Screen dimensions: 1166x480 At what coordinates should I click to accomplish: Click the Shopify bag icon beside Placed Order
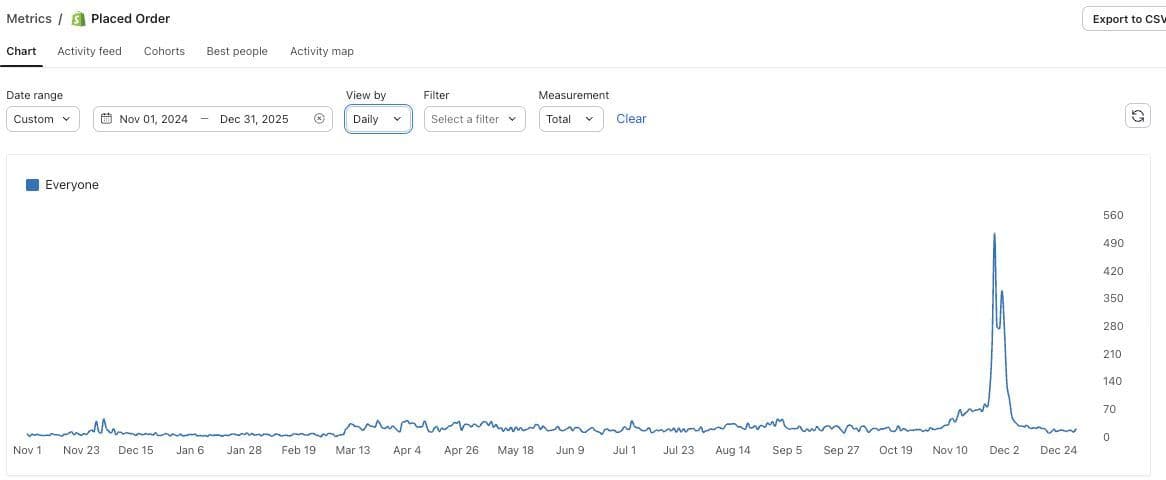pyautogui.click(x=78, y=19)
